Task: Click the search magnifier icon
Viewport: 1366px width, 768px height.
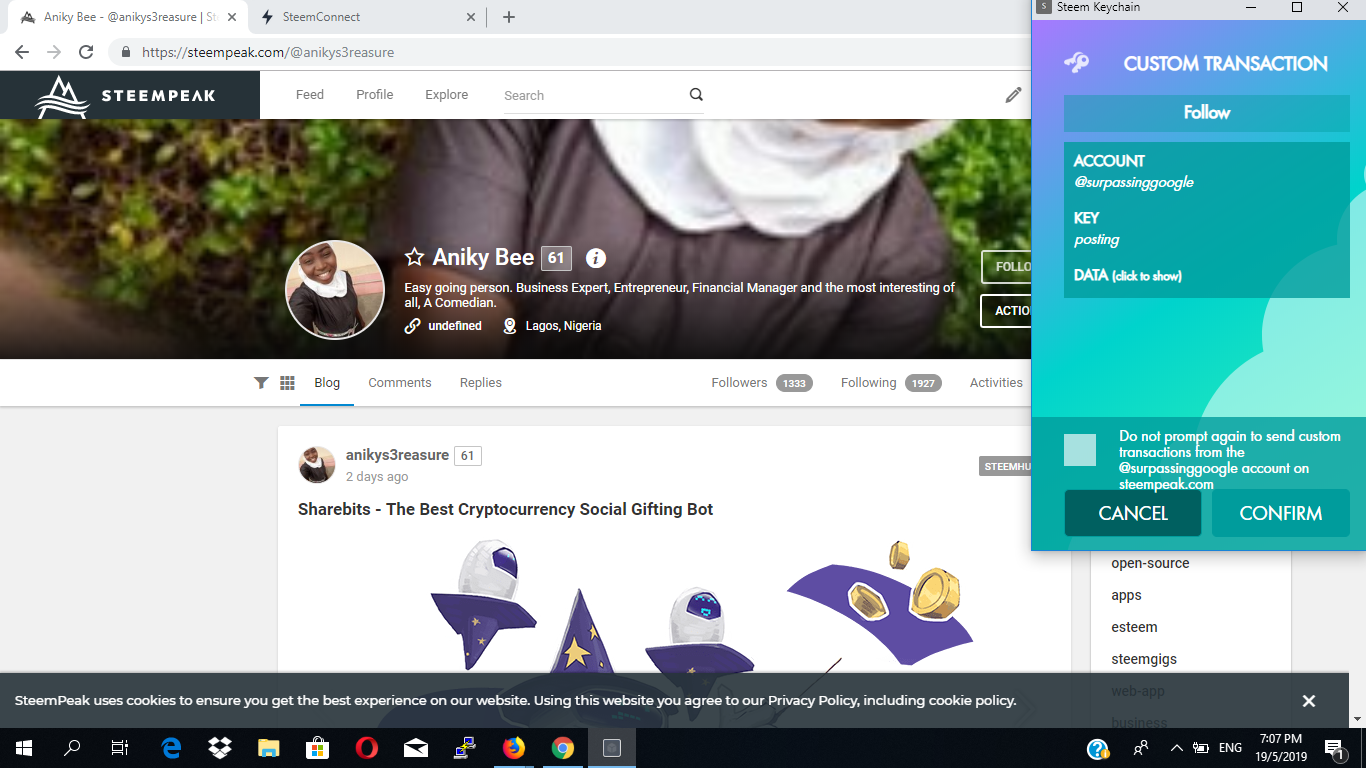Action: pyautogui.click(x=696, y=95)
